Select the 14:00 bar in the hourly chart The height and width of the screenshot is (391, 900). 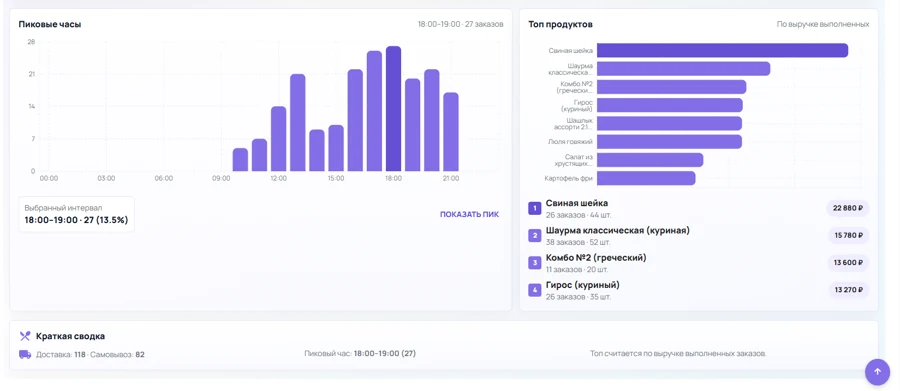pyautogui.click(x=317, y=150)
